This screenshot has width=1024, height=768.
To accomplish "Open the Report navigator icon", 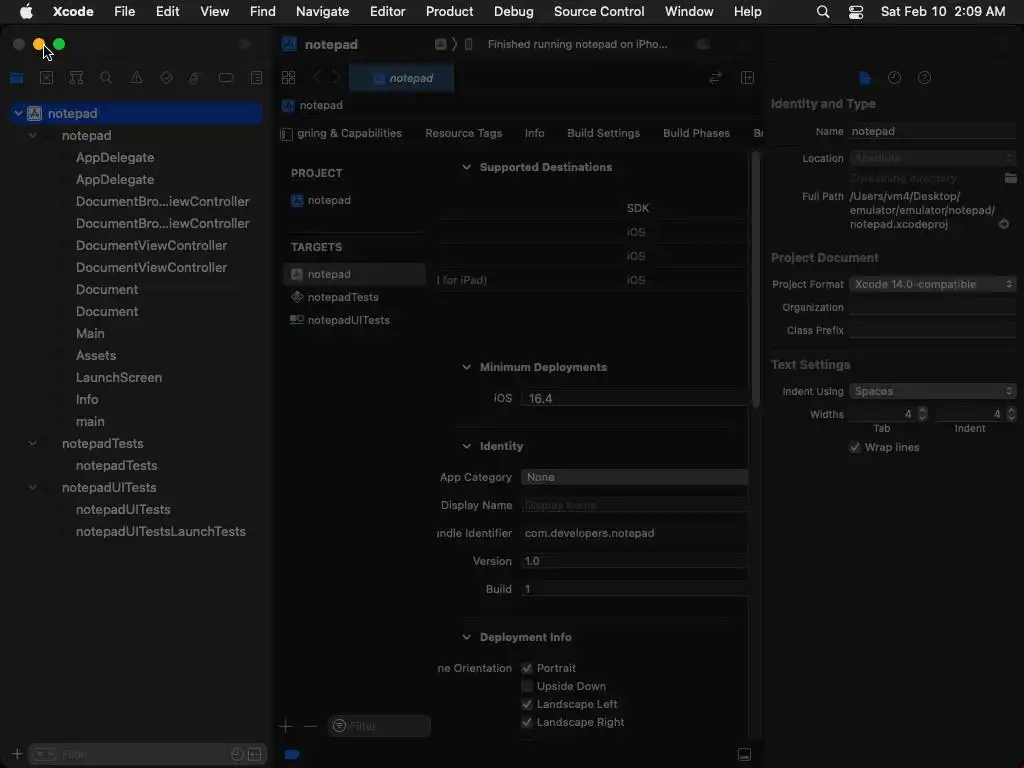I will point(257,78).
